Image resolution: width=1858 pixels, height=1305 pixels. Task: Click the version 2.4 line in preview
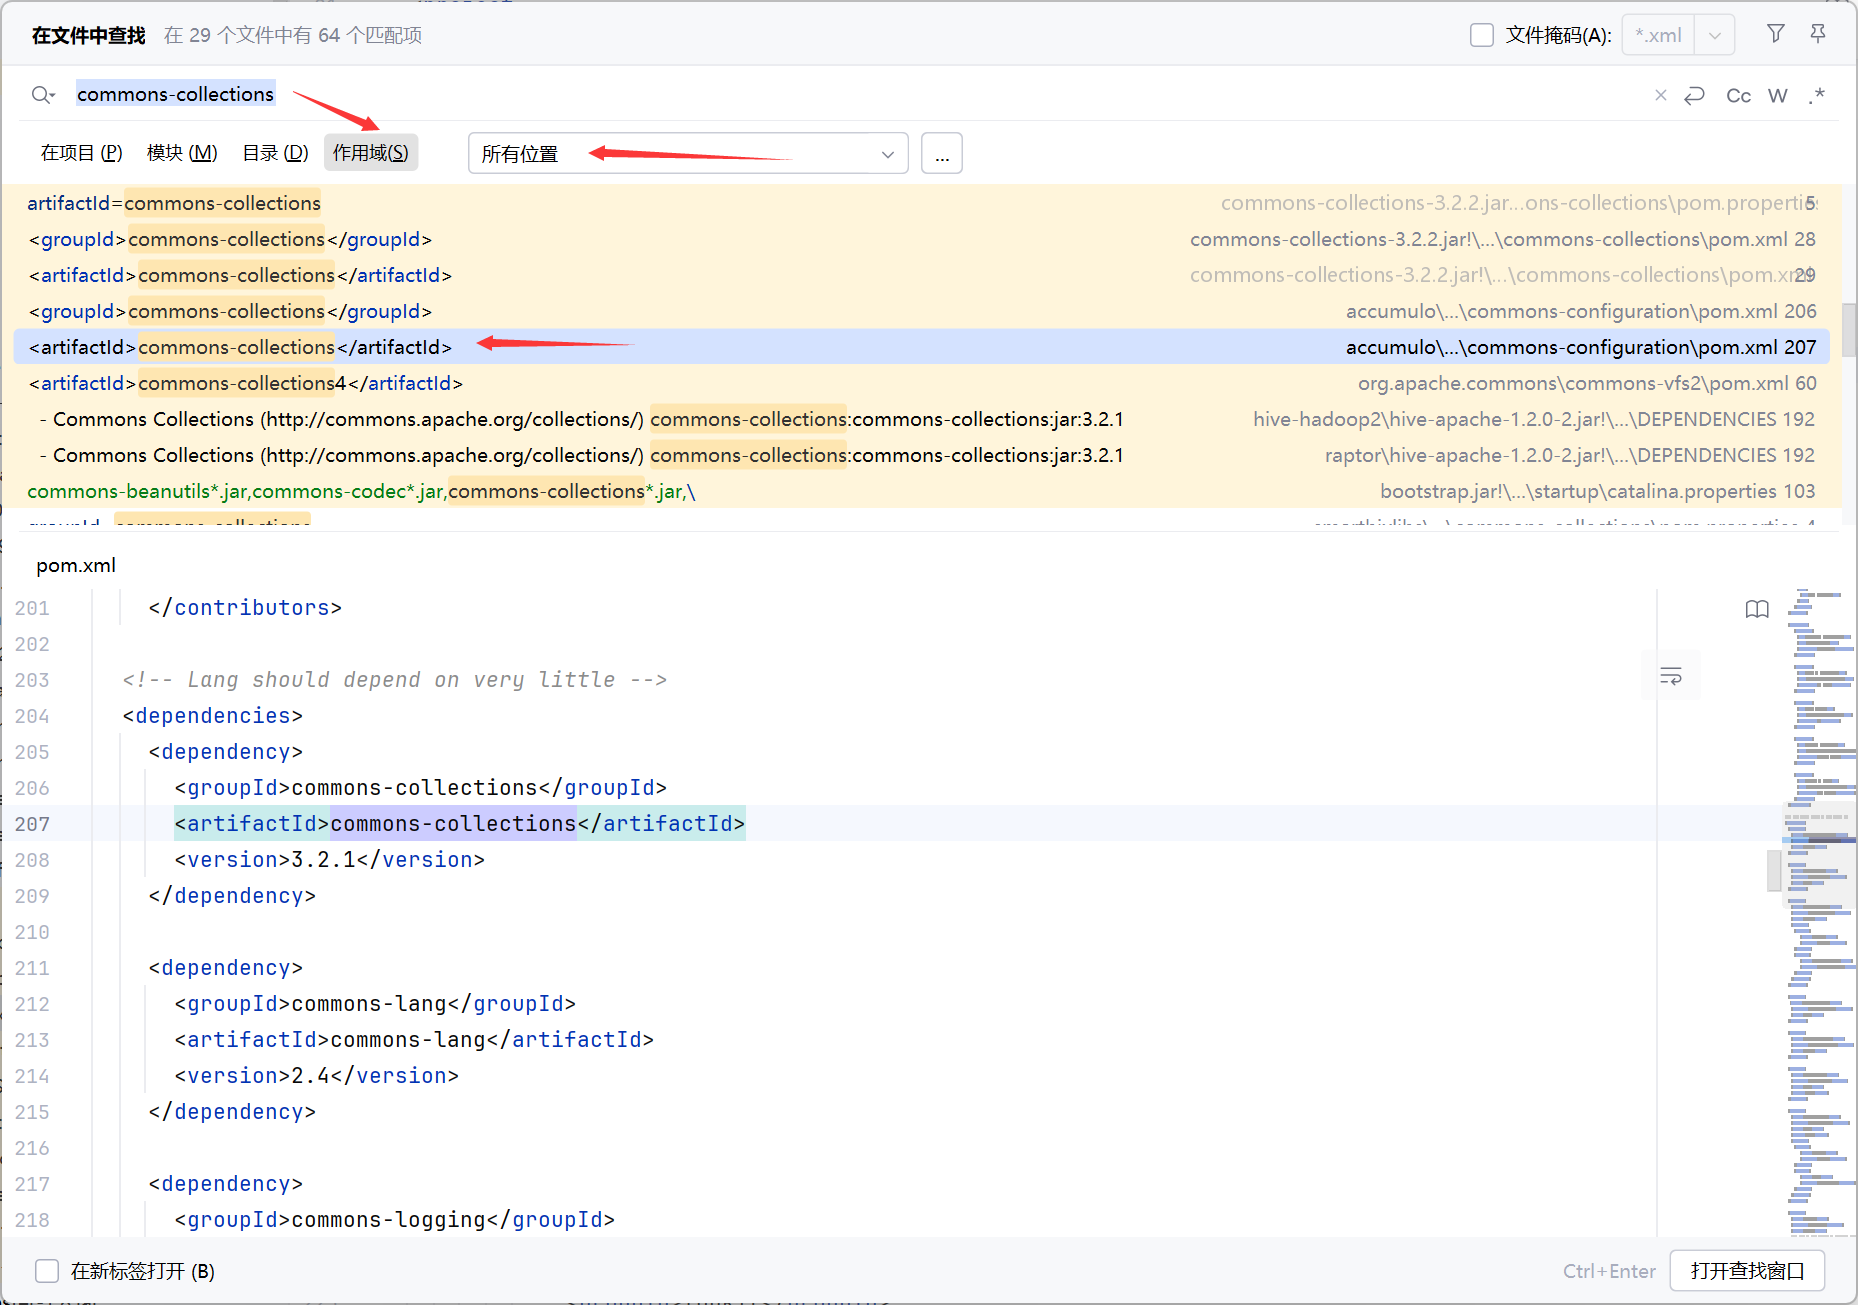click(317, 1076)
